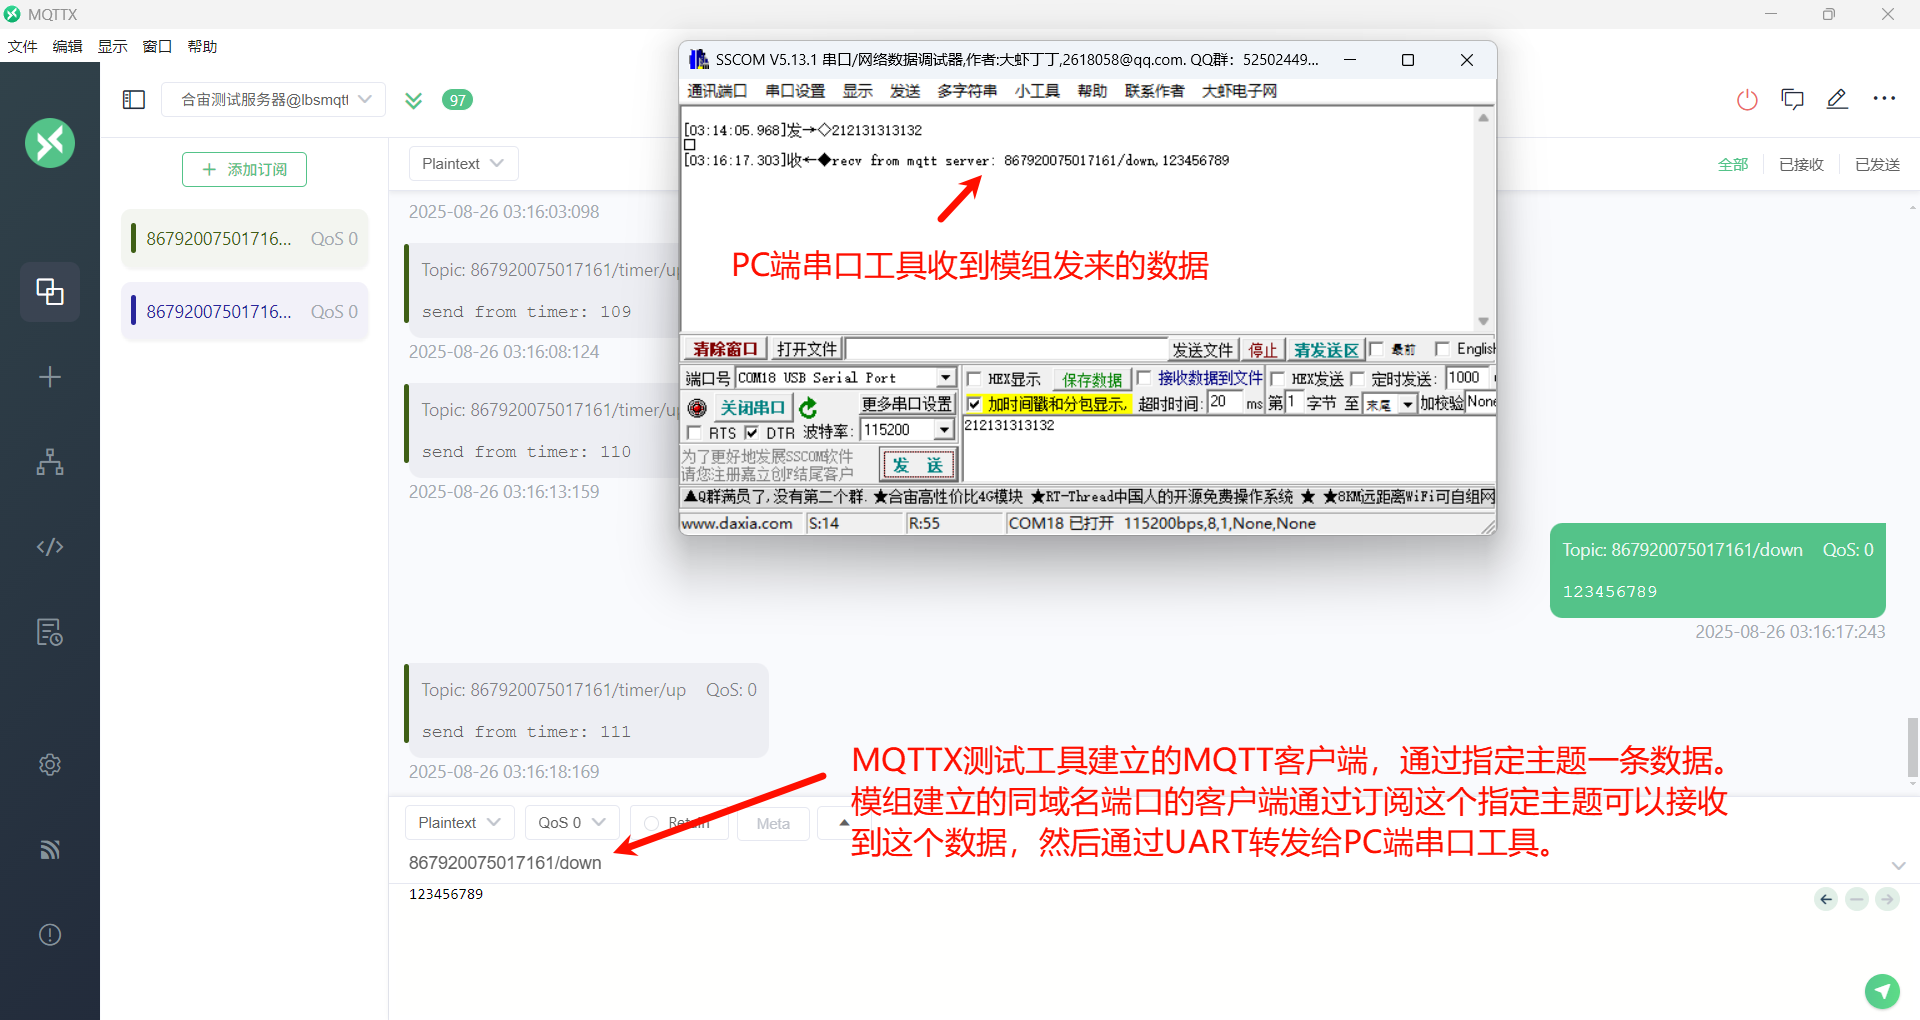Open the 多字符串 menu in SSCOM
Screen dimensions: 1920x1020
[967, 91]
